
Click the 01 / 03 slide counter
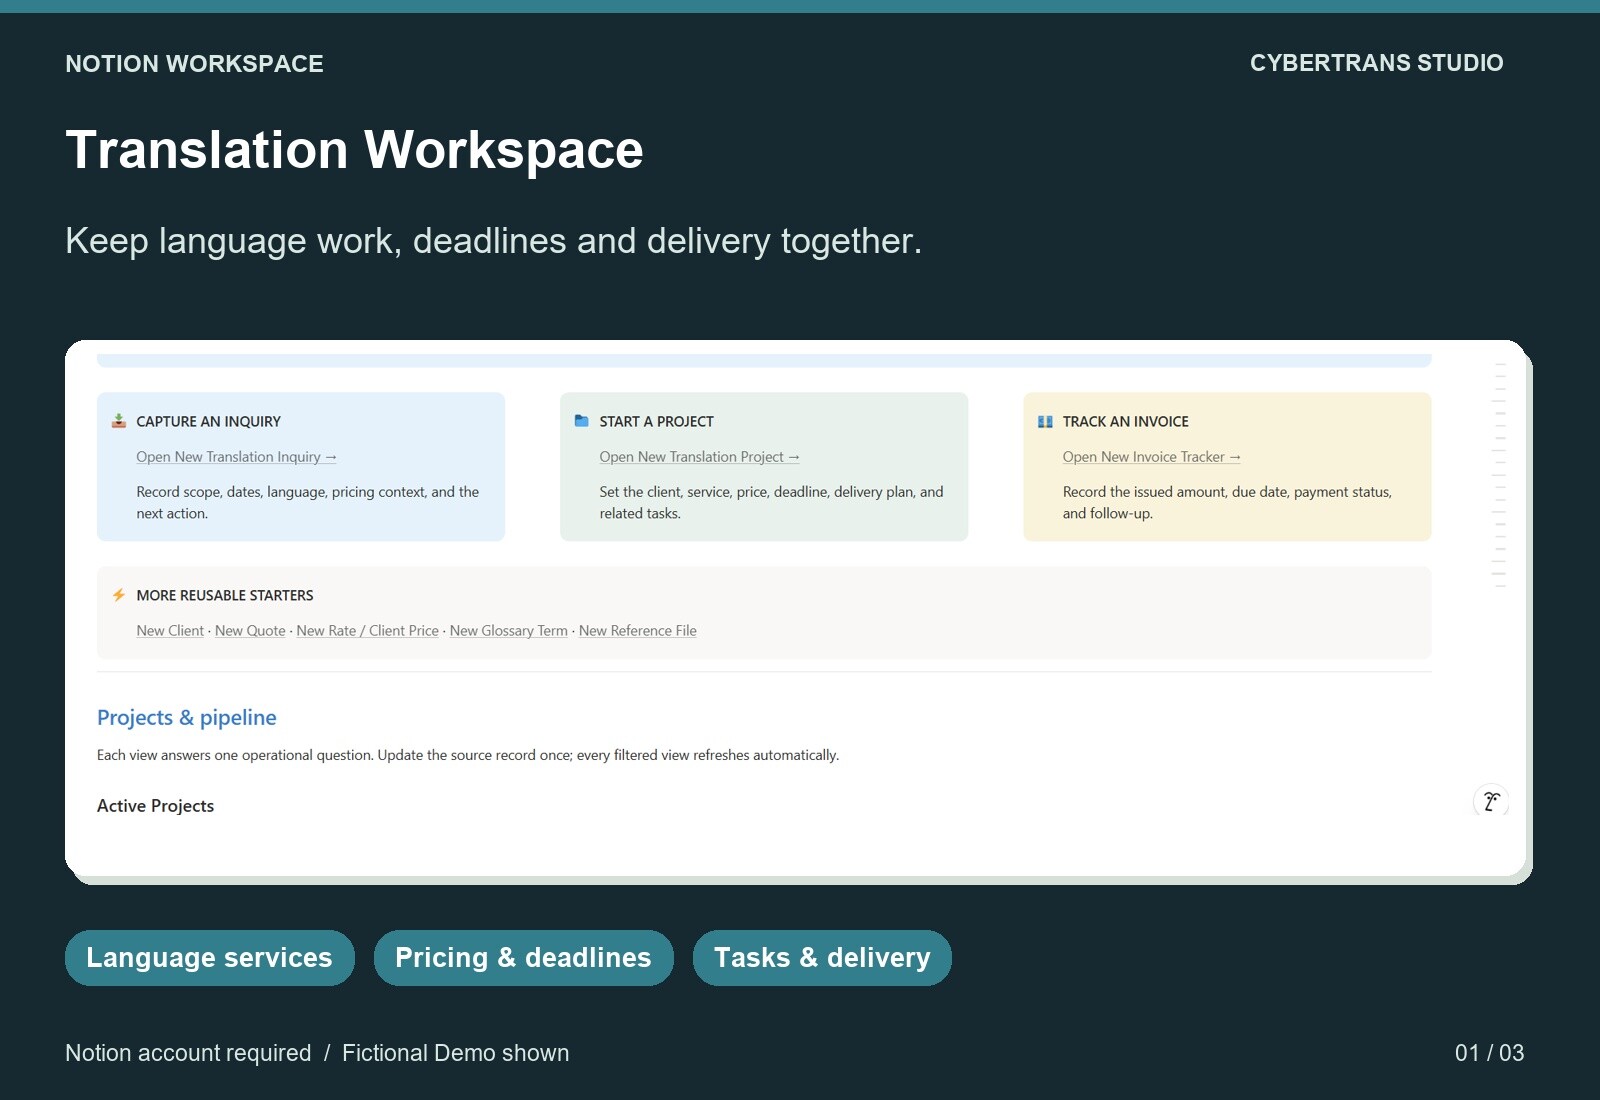[x=1489, y=1053]
